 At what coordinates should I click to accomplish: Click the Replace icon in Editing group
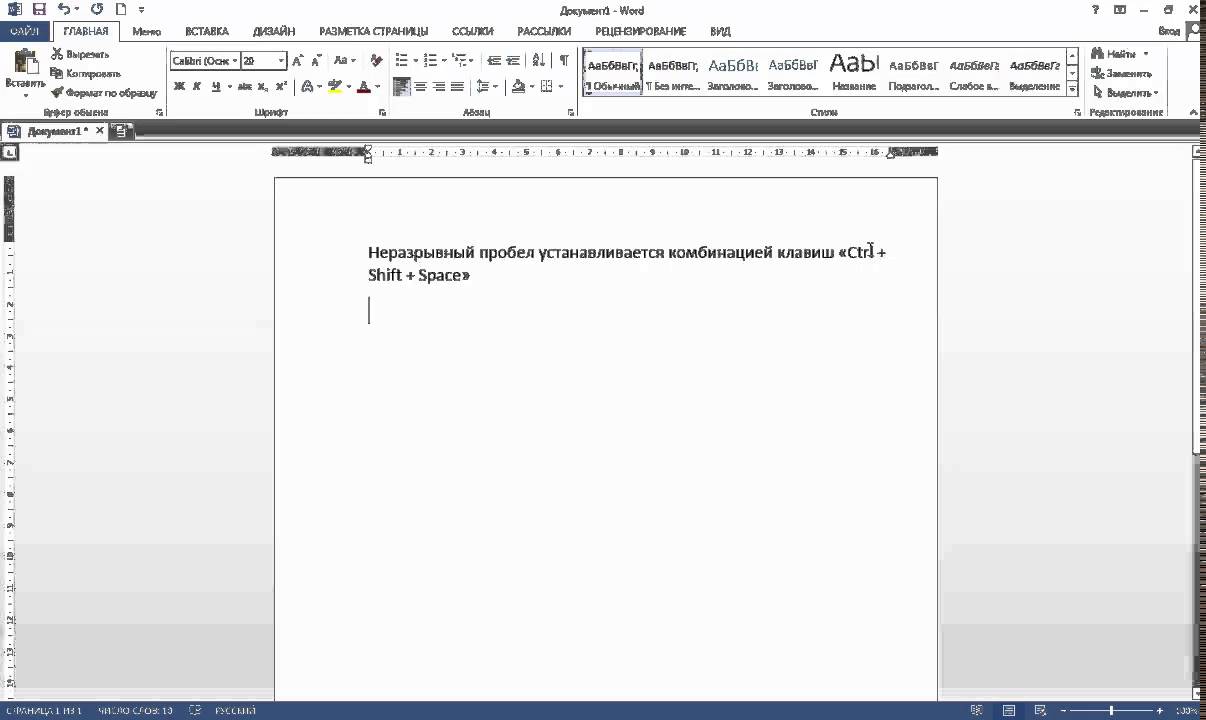tap(1098, 73)
